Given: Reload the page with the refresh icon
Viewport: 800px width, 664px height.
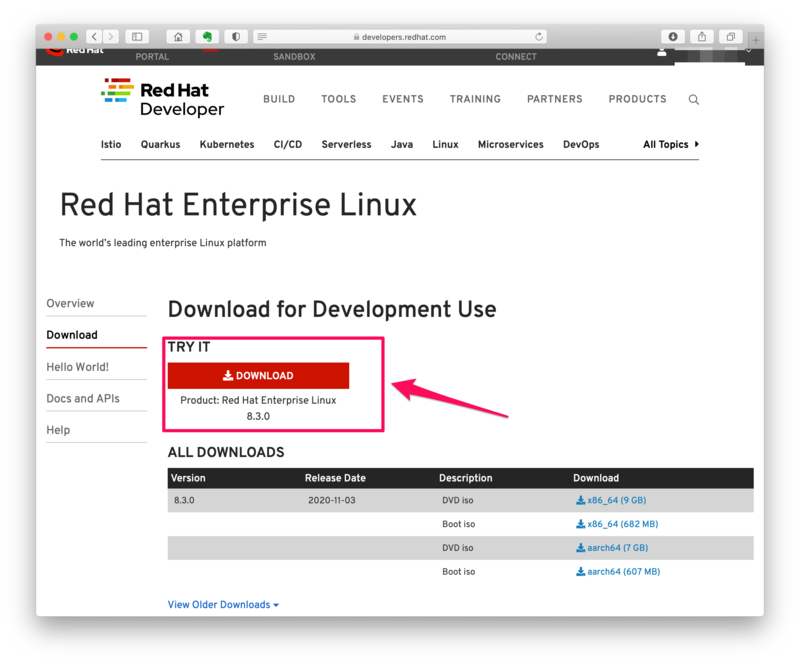Looking at the screenshot, I should coord(539,36).
